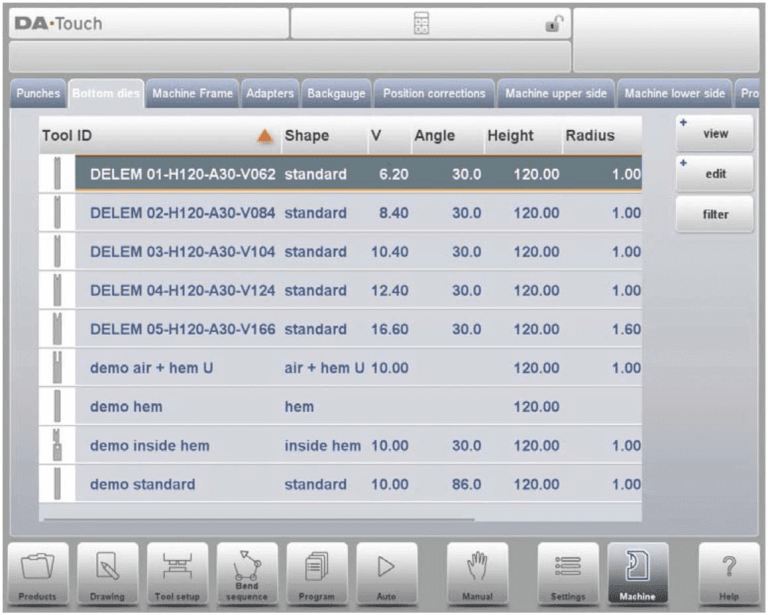
Task: Open the Drawing mode icon
Action: 107,574
